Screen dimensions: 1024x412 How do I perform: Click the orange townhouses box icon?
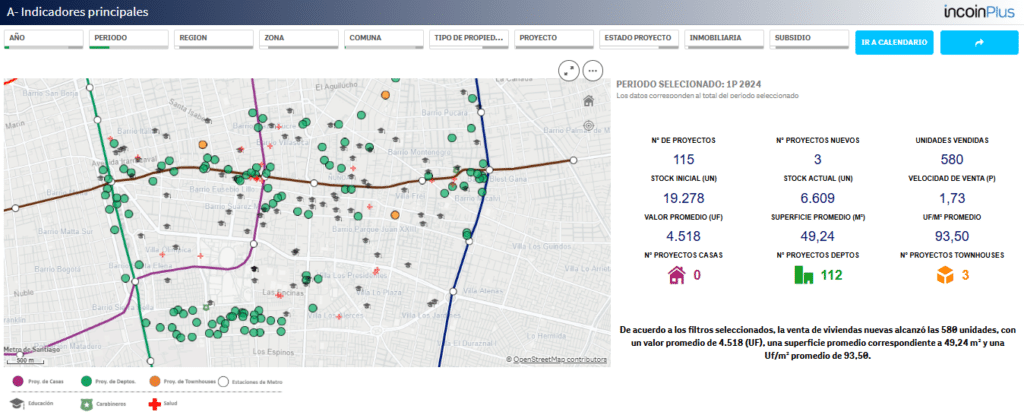[x=945, y=276]
